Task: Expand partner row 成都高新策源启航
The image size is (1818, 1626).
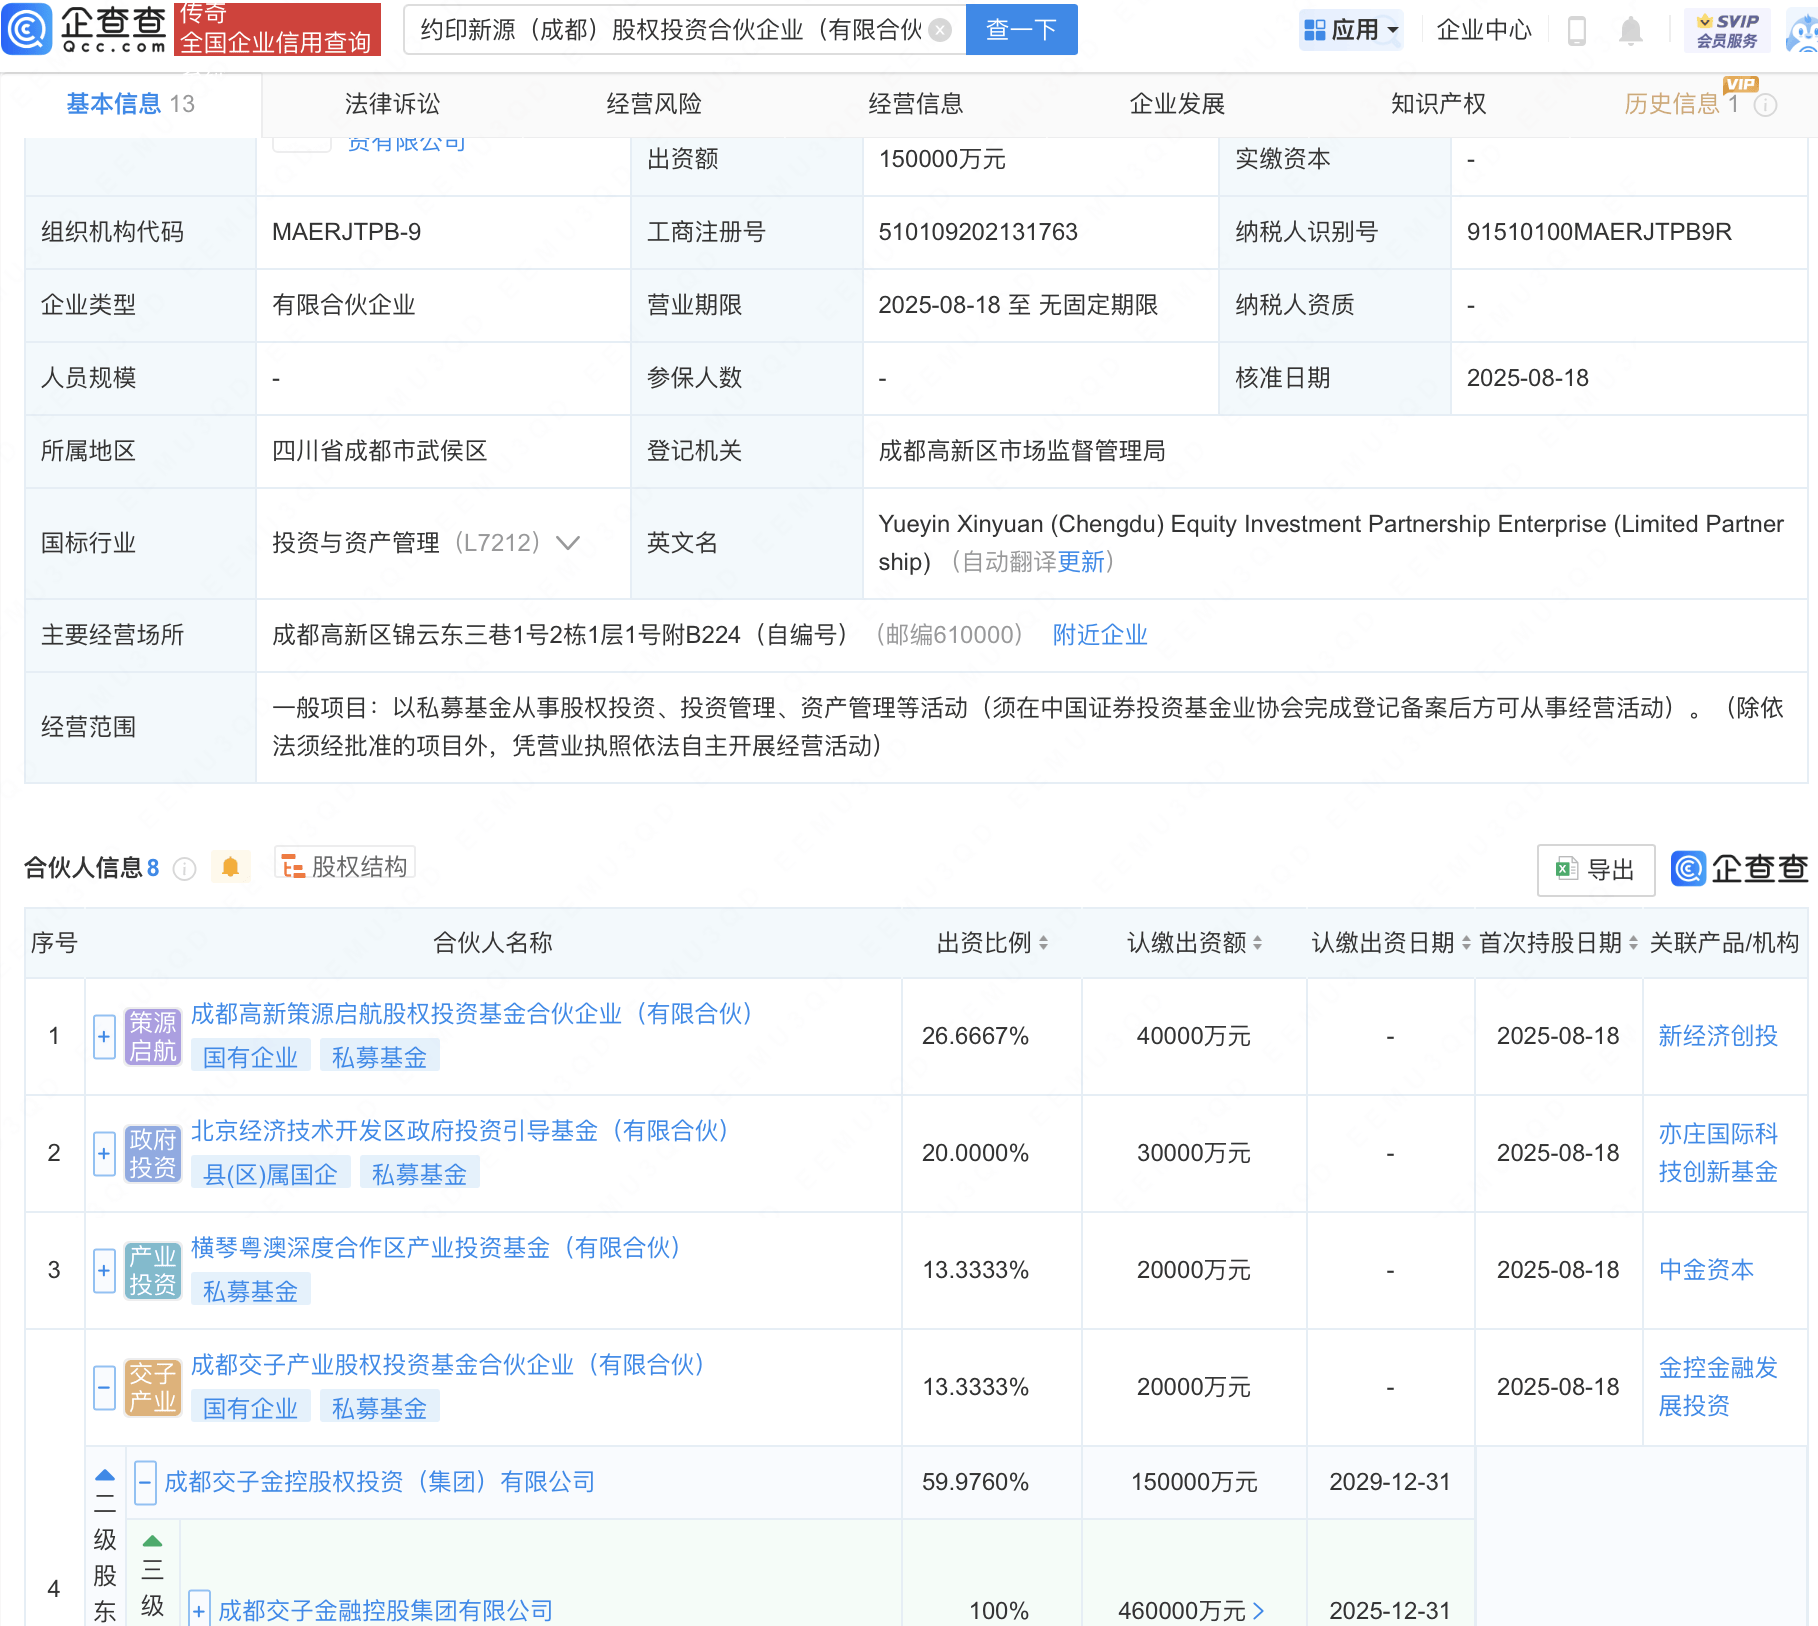Action: coord(104,1037)
